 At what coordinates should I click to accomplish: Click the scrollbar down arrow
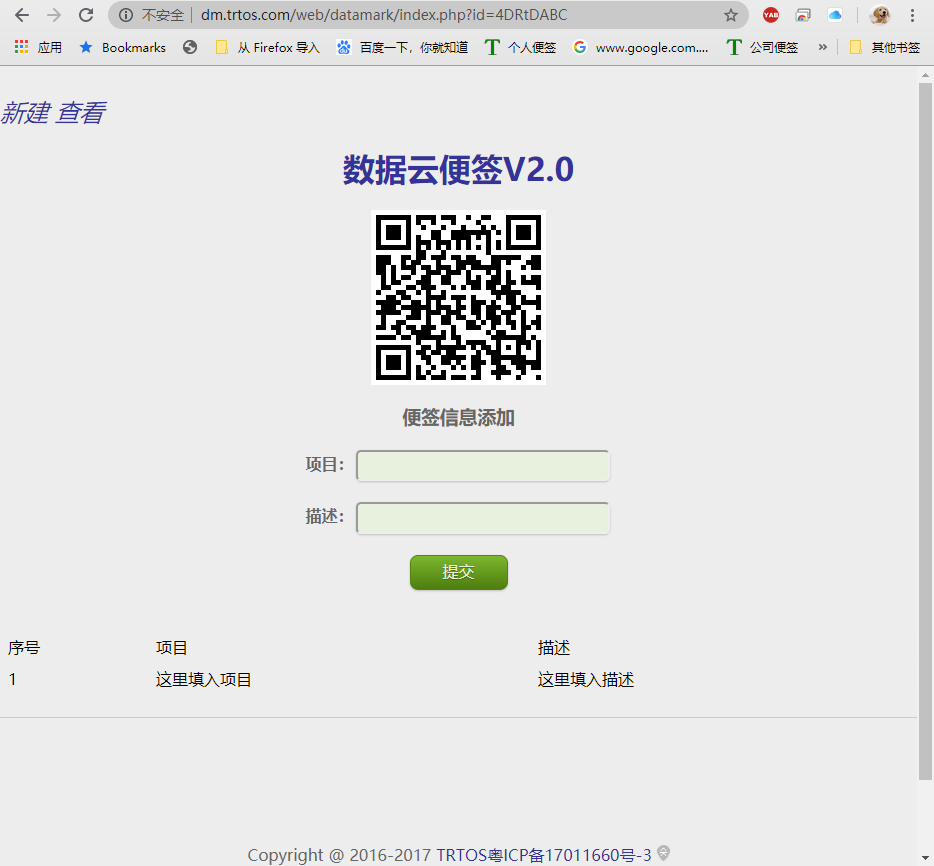tap(925, 859)
